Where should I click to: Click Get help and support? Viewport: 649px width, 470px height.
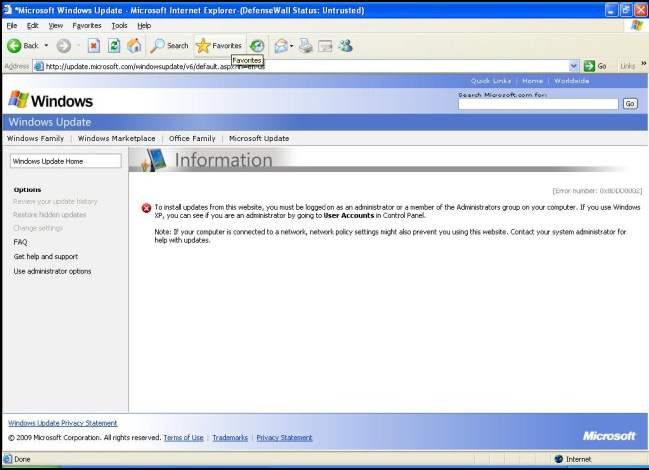click(x=46, y=257)
